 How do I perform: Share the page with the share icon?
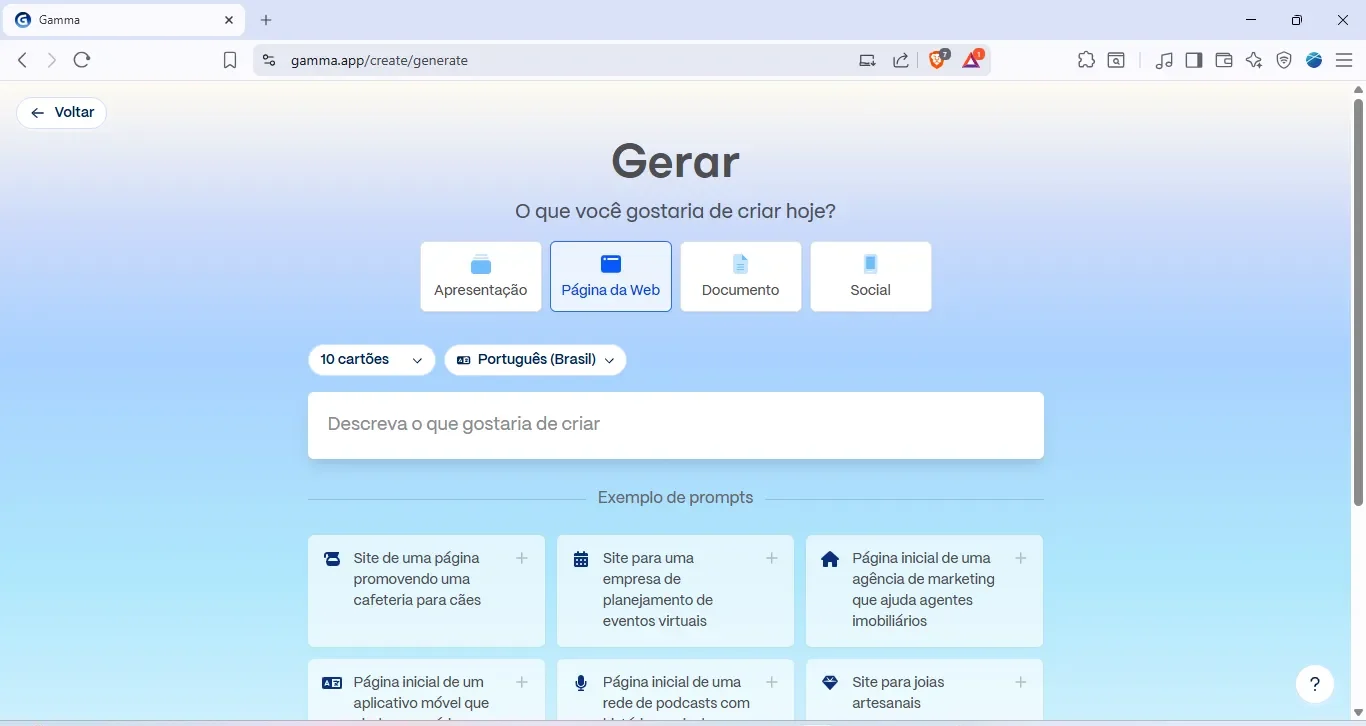tap(901, 60)
